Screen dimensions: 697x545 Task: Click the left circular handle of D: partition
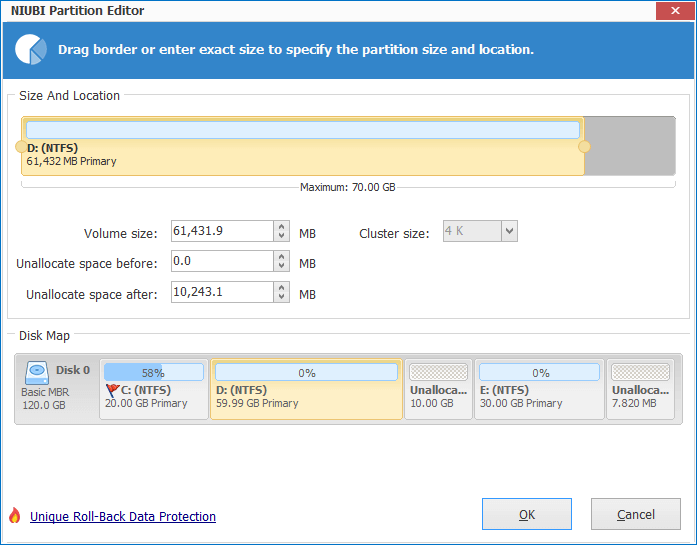click(x=21, y=147)
